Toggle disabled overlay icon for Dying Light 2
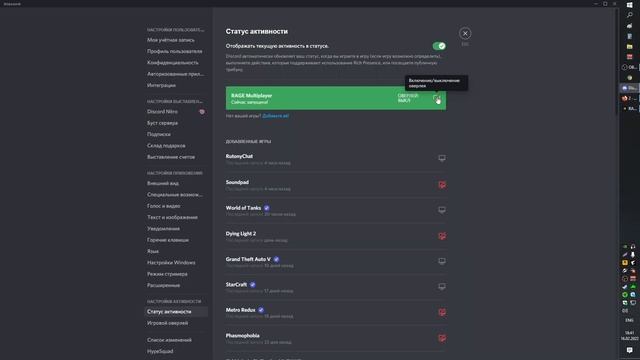 (x=442, y=236)
